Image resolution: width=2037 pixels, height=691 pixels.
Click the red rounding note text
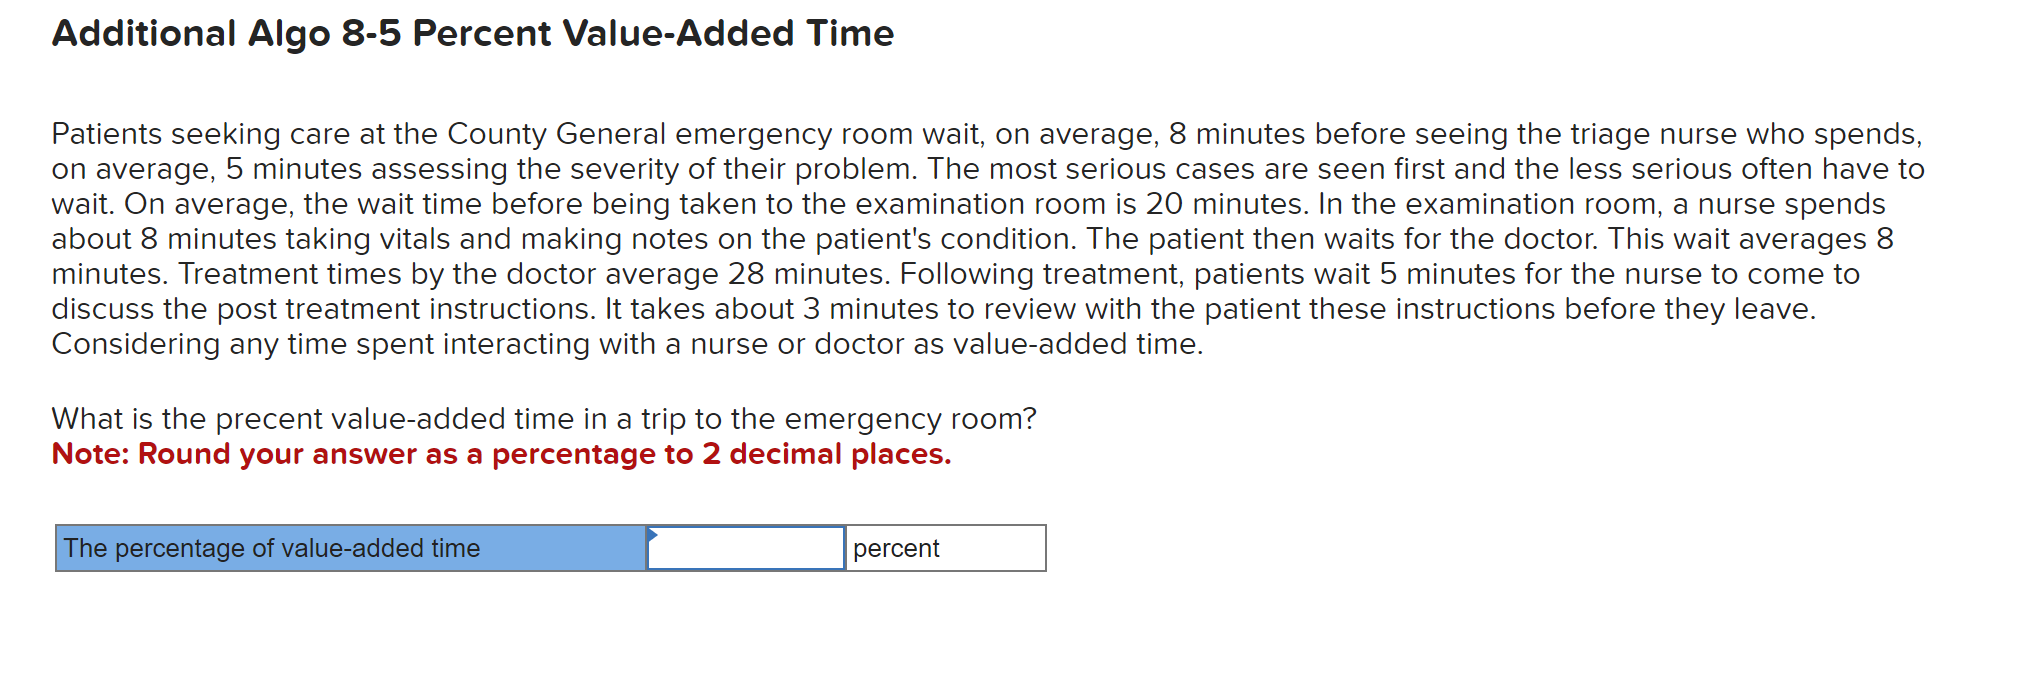500,454
